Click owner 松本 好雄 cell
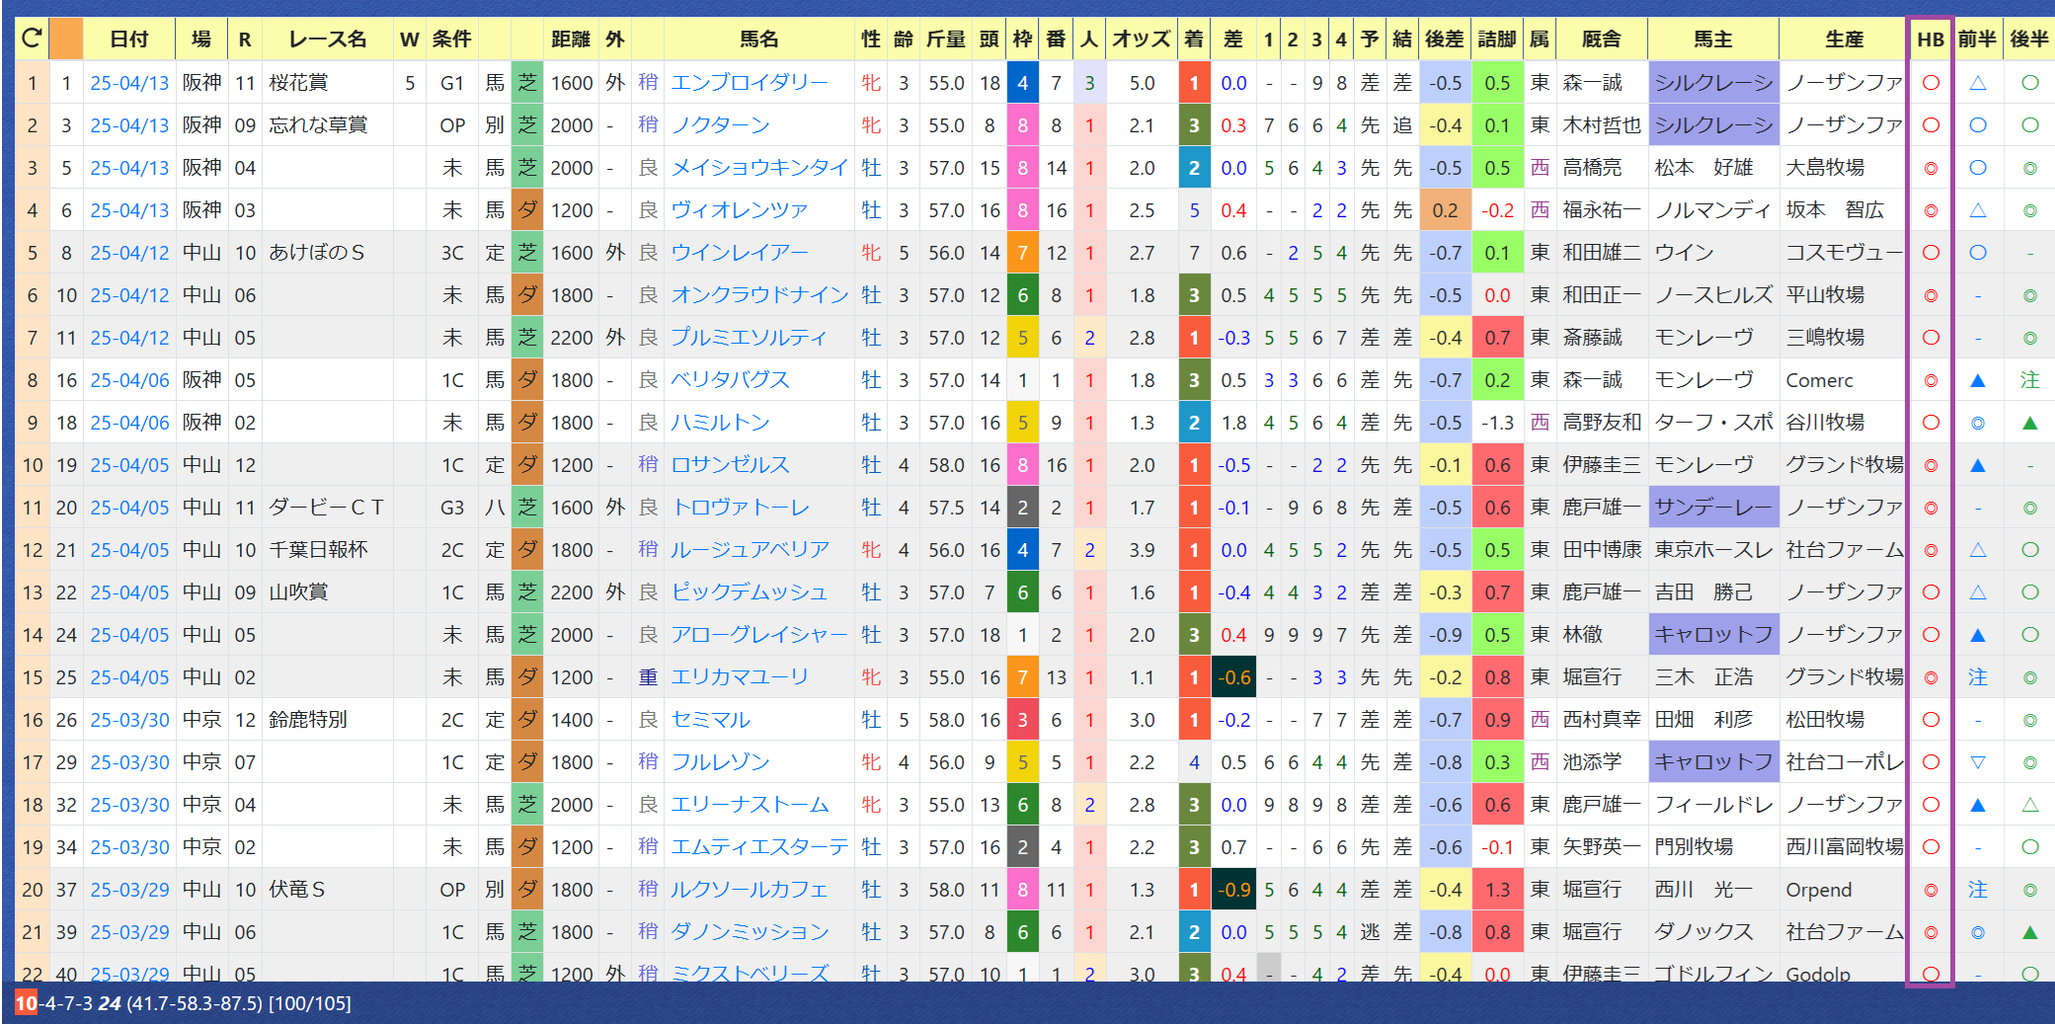The height and width of the screenshot is (1024, 2055). tap(1713, 168)
